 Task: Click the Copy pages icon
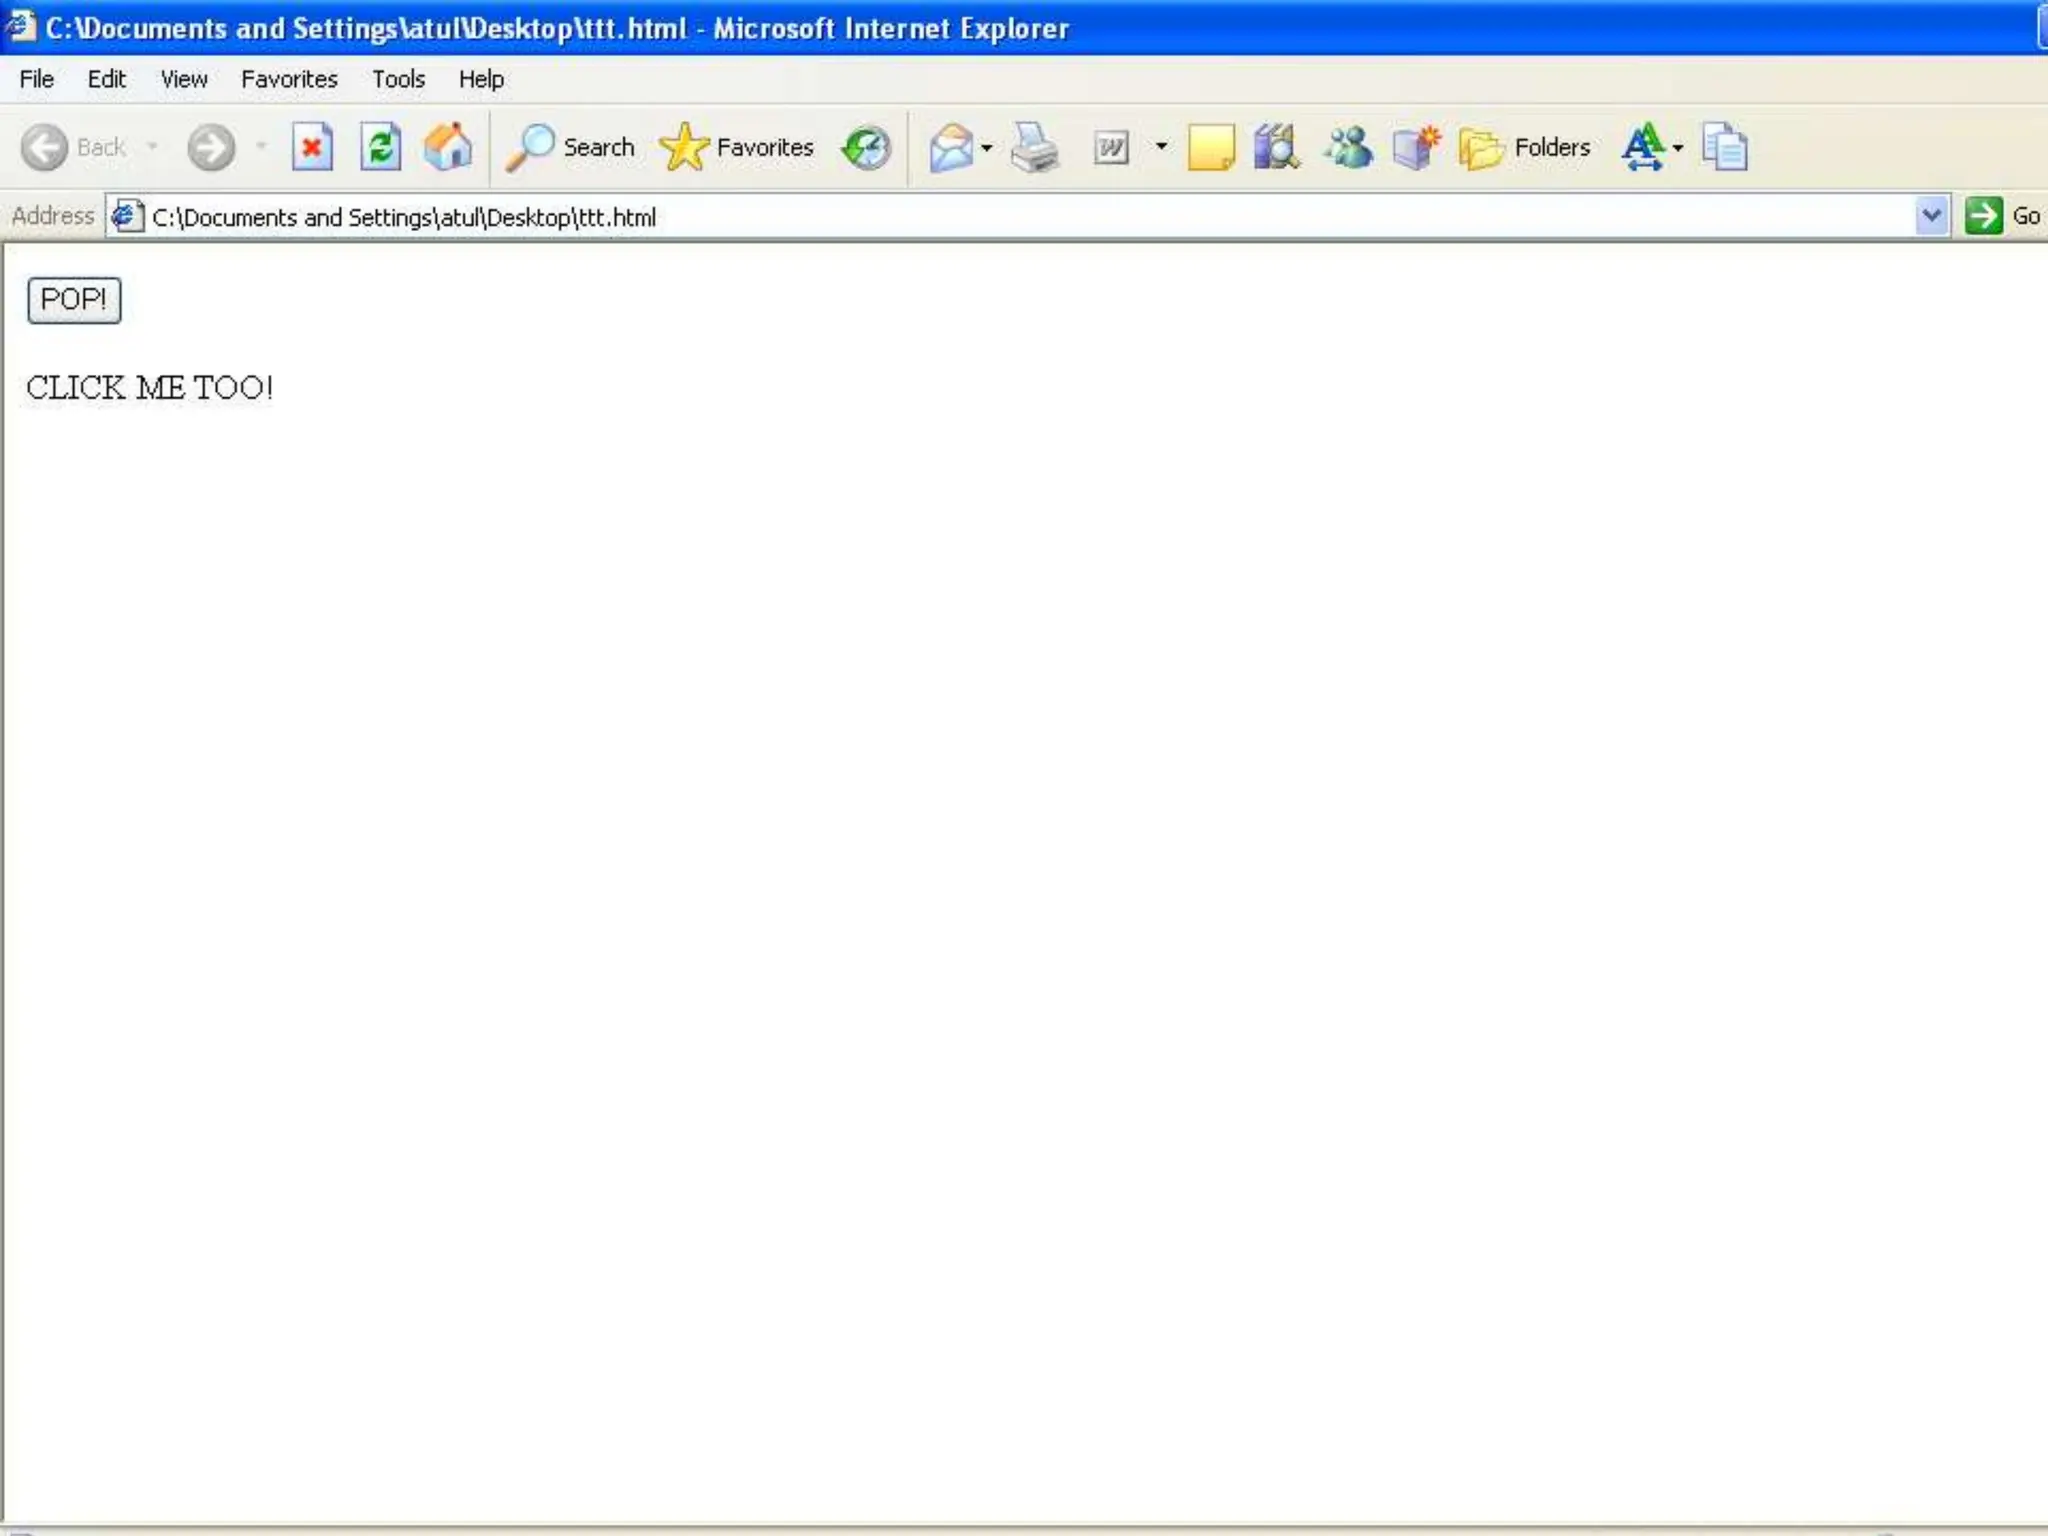tap(1725, 148)
